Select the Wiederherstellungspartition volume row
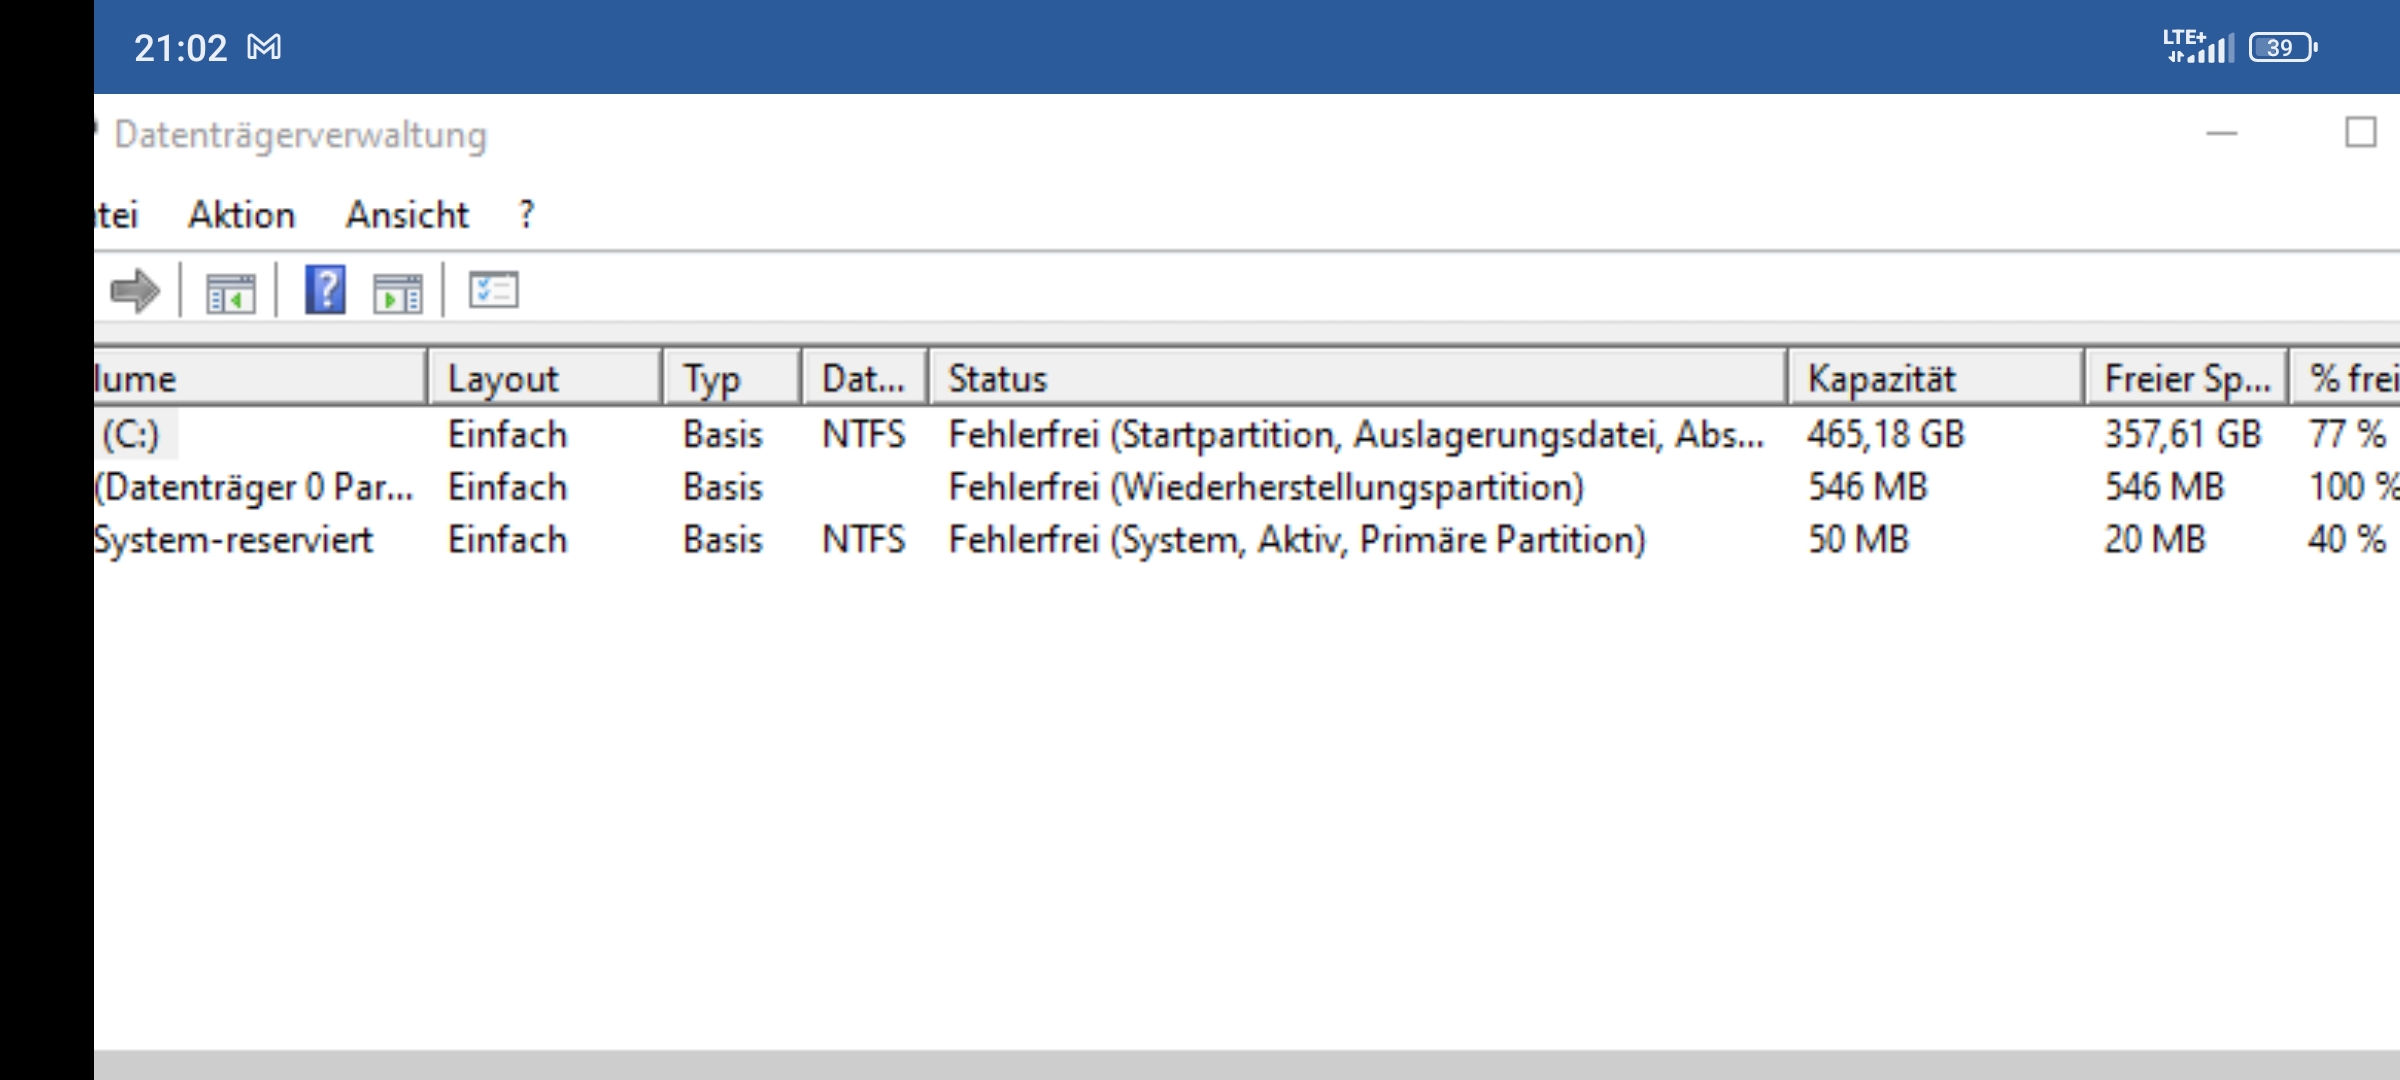2400x1080 pixels. click(x=253, y=488)
